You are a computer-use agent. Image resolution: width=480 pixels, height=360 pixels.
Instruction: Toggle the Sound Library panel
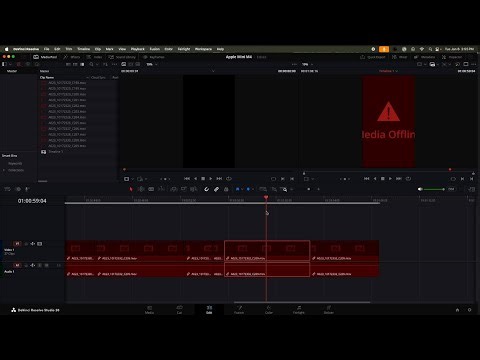tap(122, 57)
